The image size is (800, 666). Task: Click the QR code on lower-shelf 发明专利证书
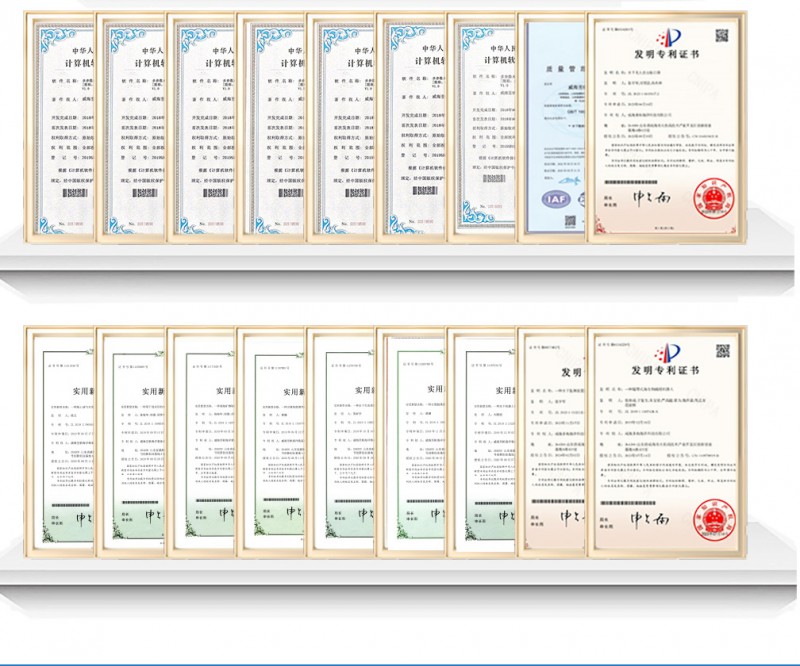coord(723,351)
